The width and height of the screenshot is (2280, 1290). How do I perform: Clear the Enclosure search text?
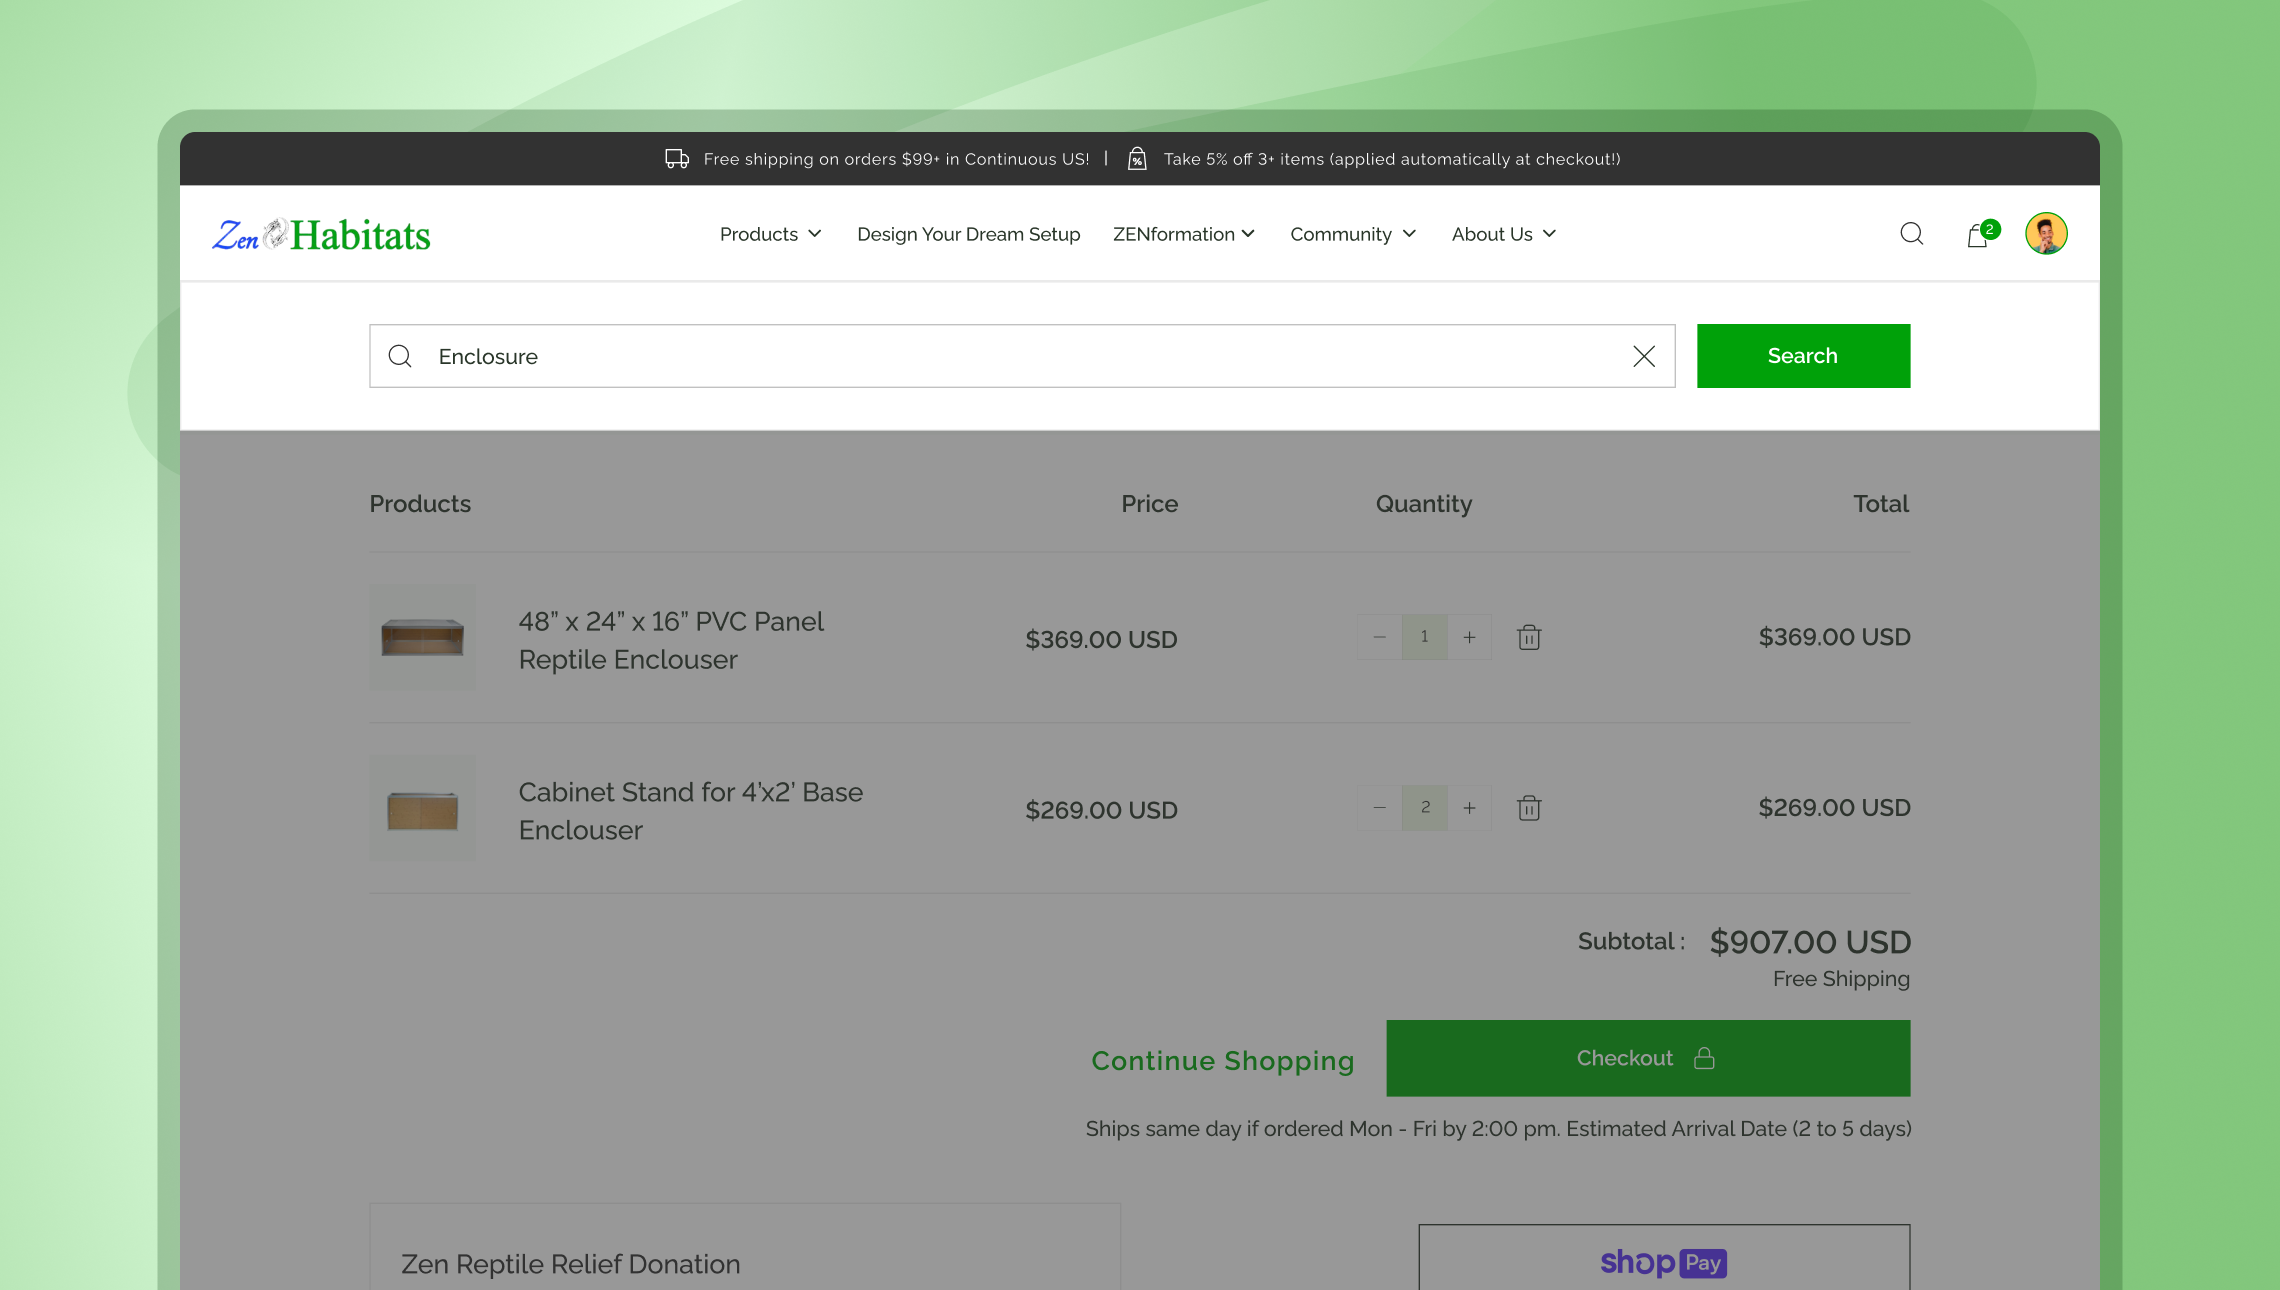1643,356
